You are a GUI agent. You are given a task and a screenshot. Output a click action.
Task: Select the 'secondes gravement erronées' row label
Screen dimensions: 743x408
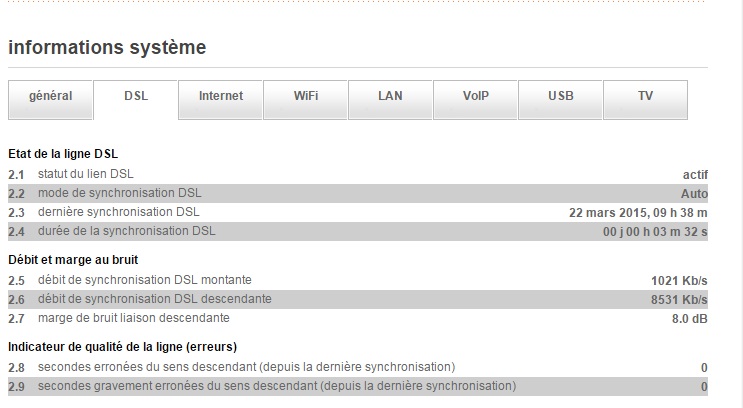277,386
